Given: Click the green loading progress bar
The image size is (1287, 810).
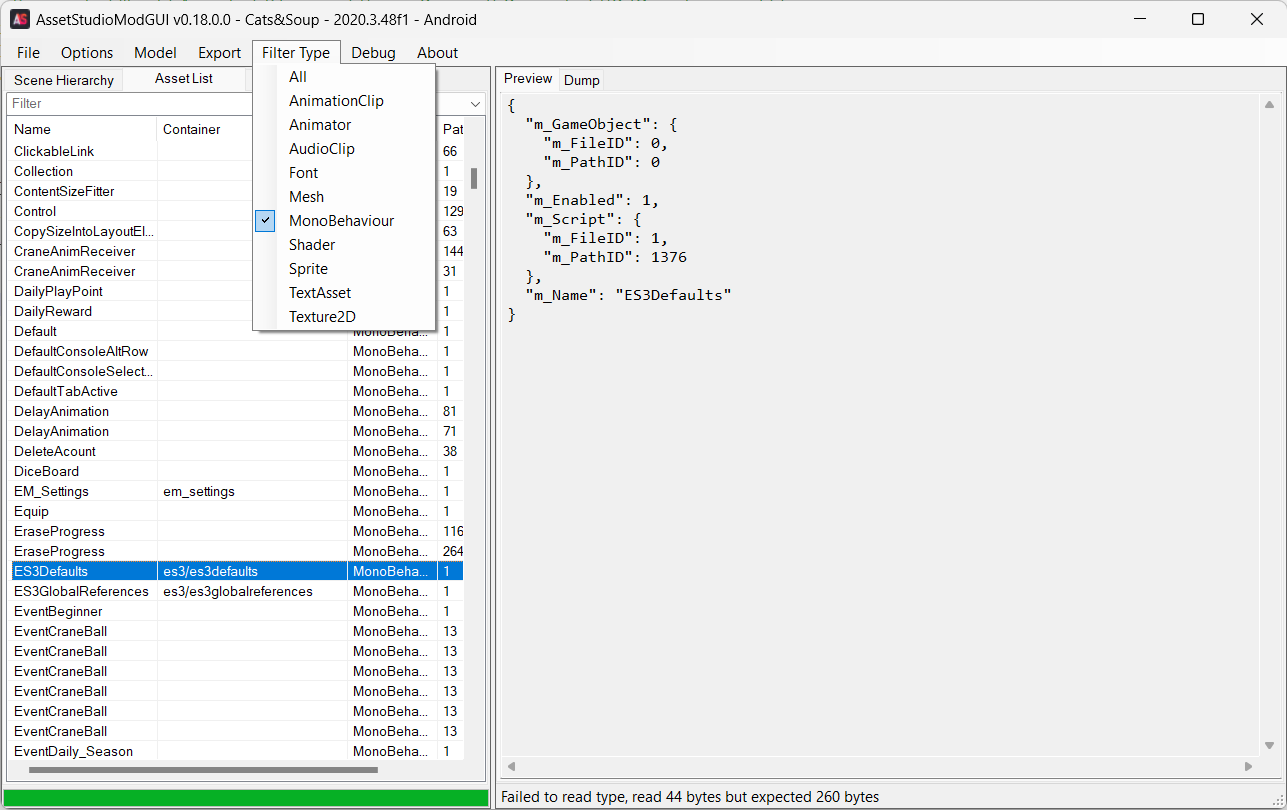Looking at the screenshot, I should pyautogui.click(x=247, y=797).
